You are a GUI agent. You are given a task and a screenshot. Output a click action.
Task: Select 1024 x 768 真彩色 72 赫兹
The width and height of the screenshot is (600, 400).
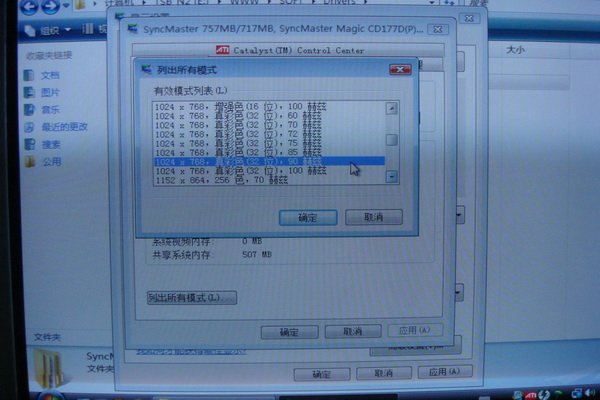[x=269, y=134]
